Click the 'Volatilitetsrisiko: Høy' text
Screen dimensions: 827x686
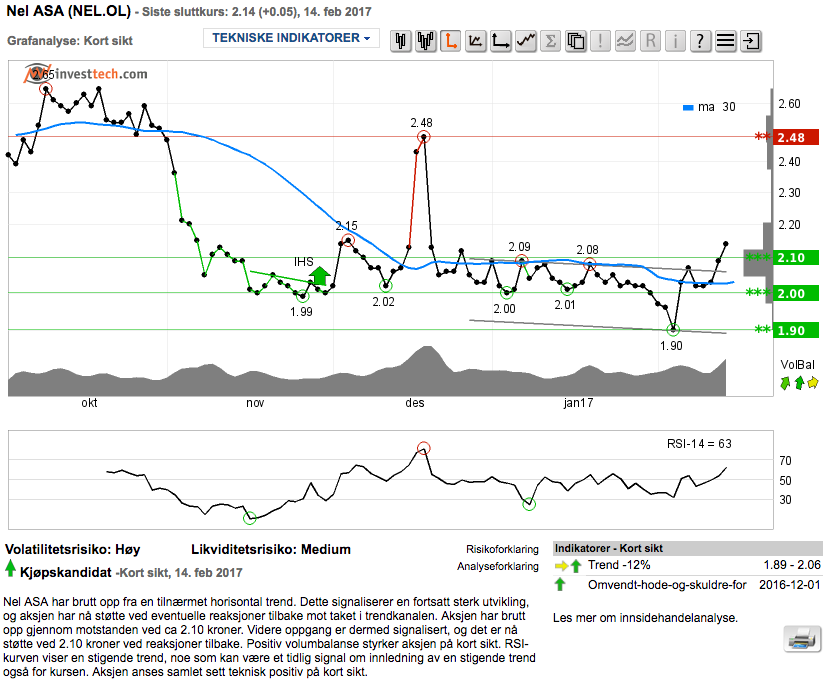click(73, 549)
